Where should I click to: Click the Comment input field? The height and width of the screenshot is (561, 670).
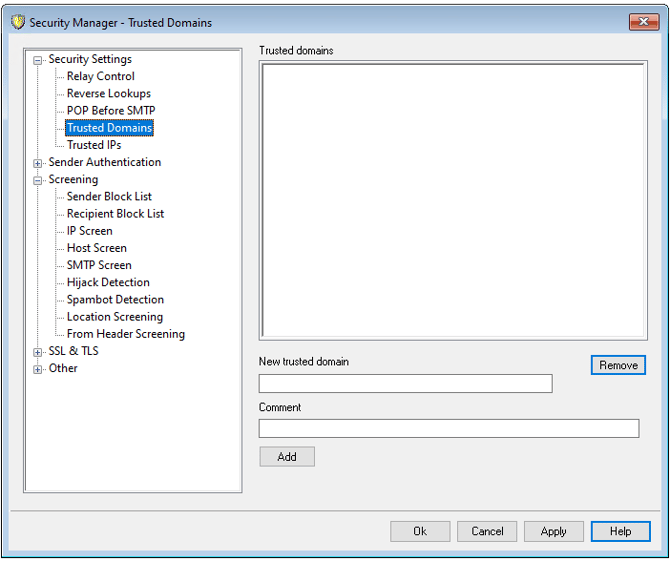click(x=448, y=429)
